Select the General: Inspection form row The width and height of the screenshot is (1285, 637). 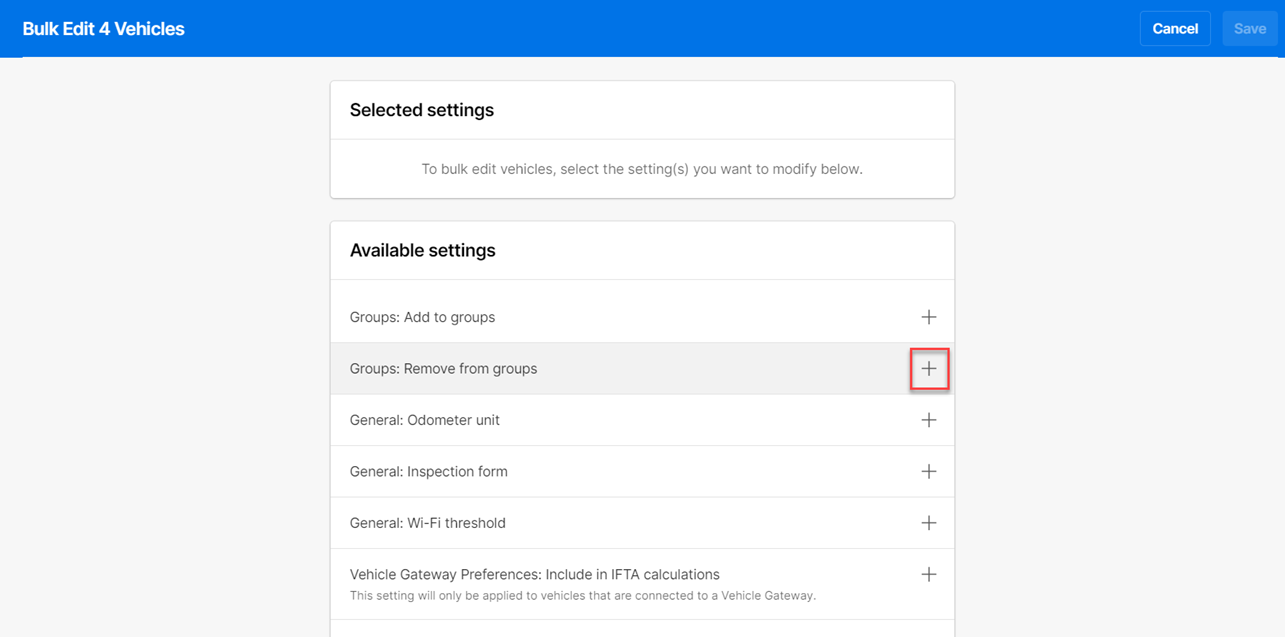pyautogui.click(x=640, y=470)
